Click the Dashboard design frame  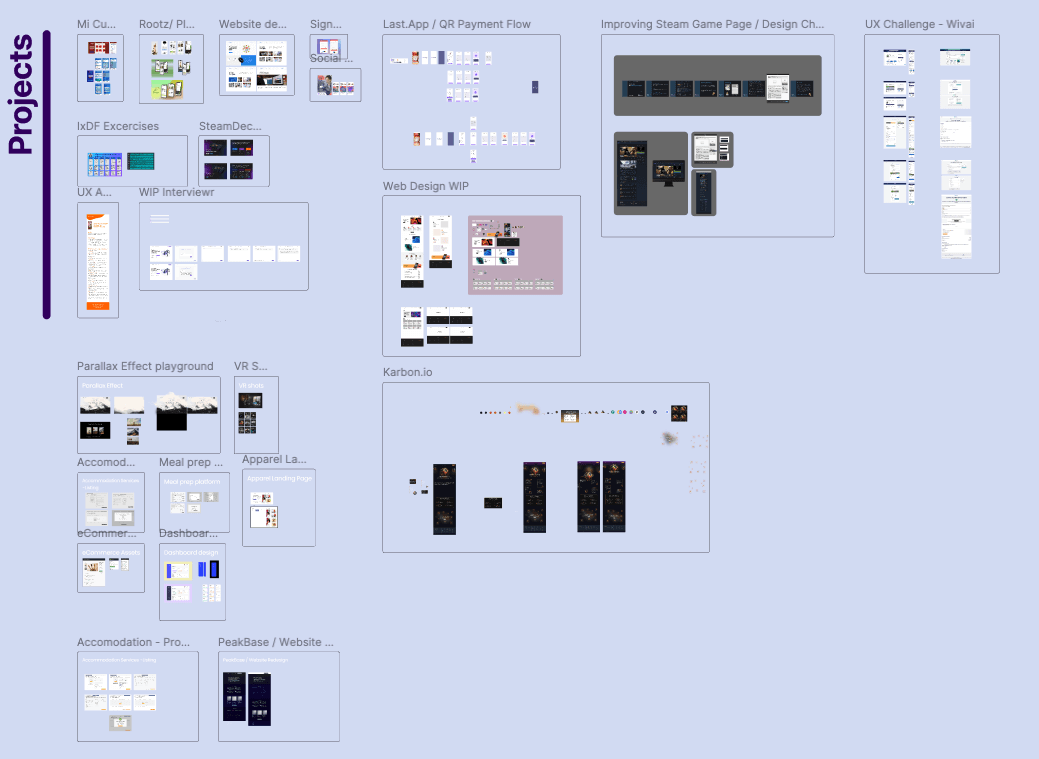tap(192, 582)
